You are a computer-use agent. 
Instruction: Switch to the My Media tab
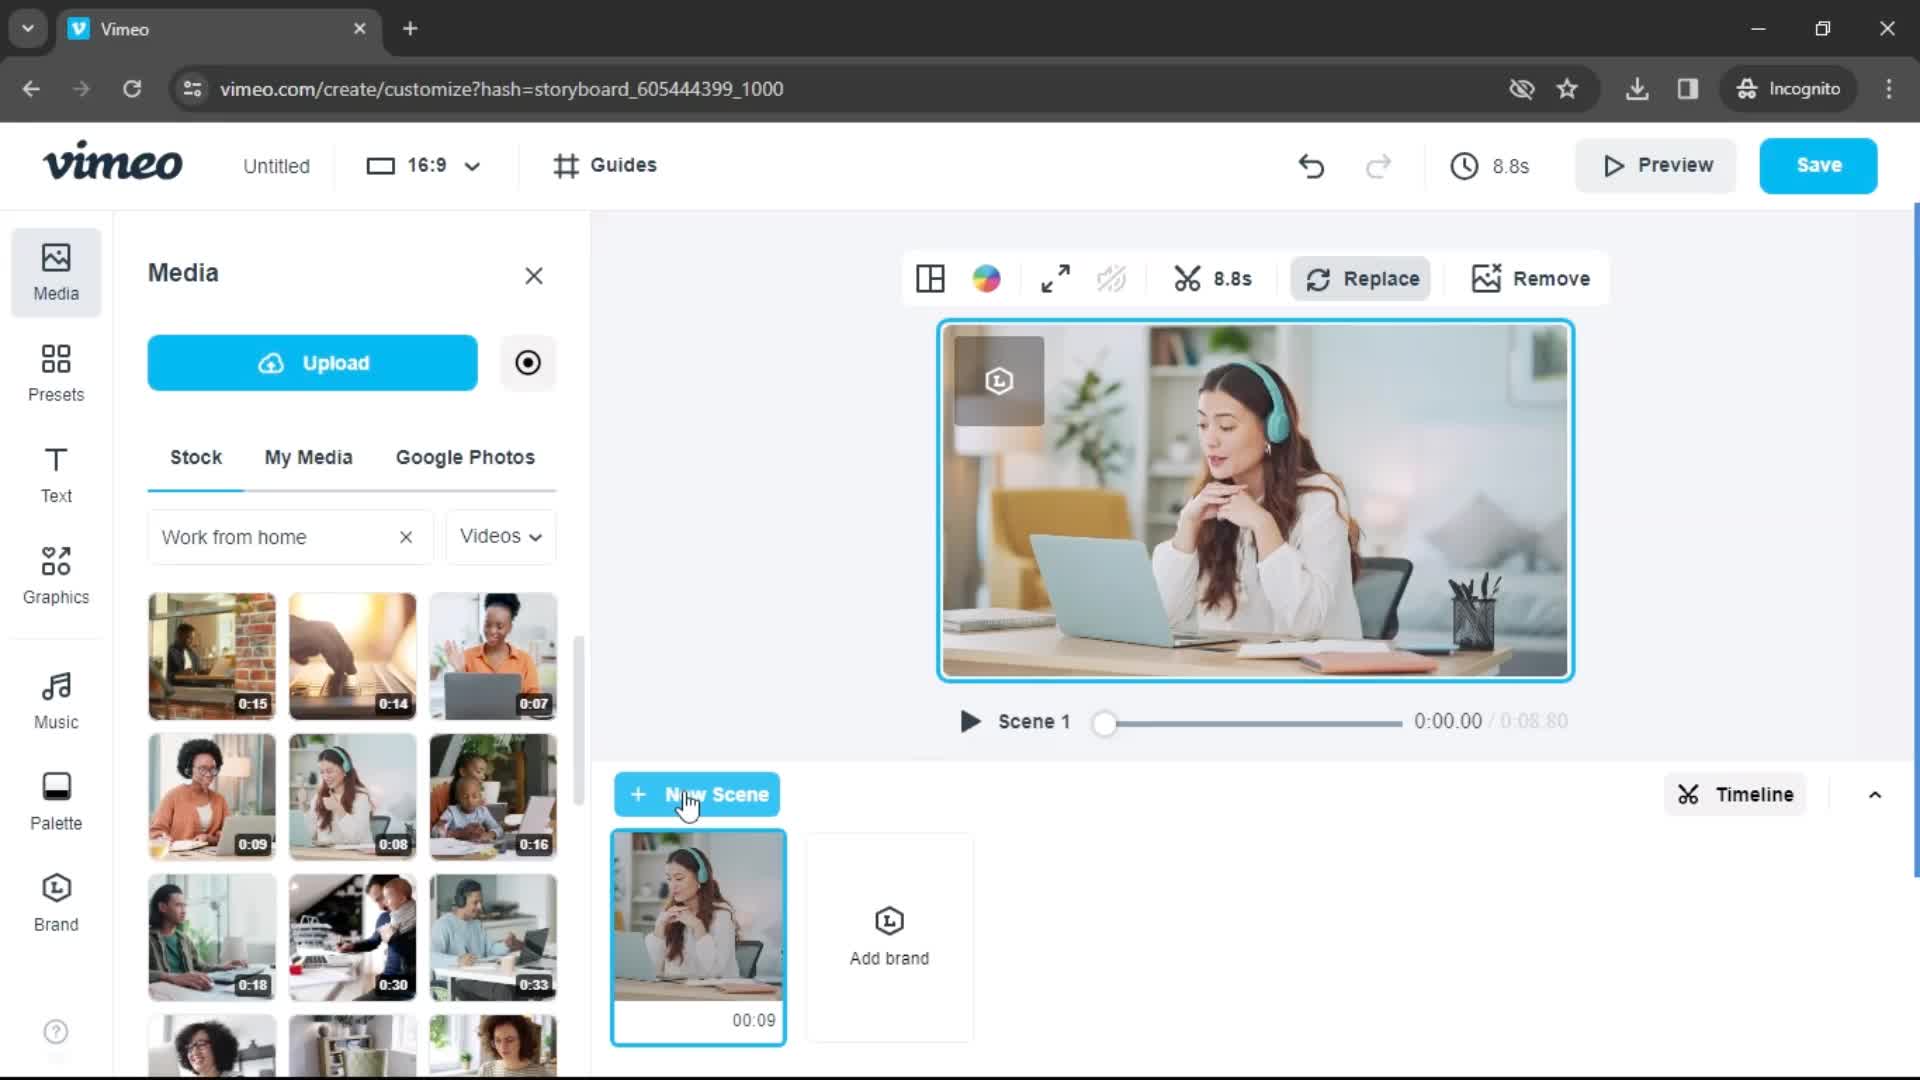pyautogui.click(x=308, y=458)
